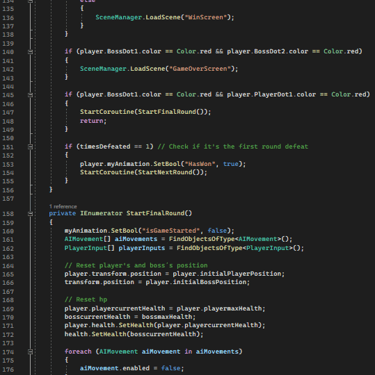Click the IEnumerator return type

click(101, 213)
